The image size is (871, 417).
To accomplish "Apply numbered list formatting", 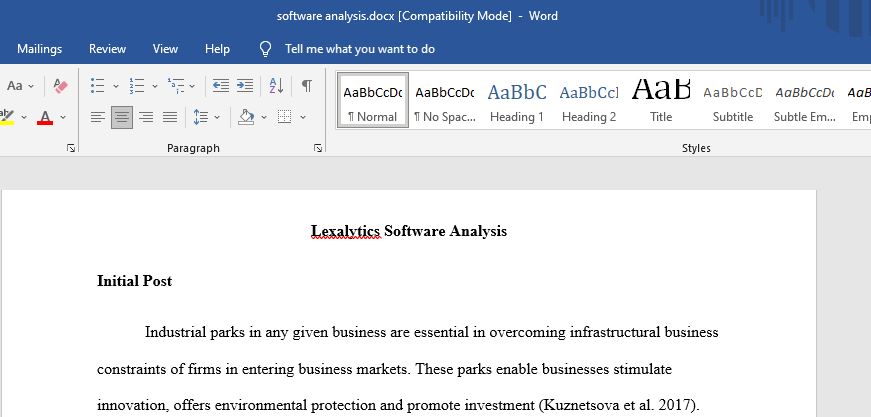I will (137, 86).
